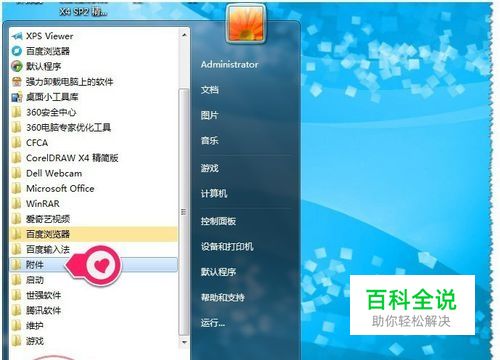500x360 pixels.
Task: Open 计算机 from the right pane
Action: tap(214, 194)
